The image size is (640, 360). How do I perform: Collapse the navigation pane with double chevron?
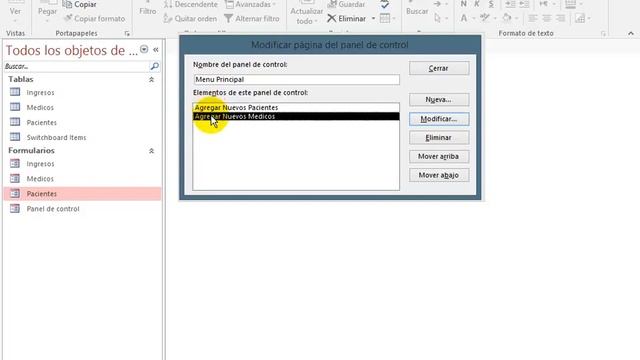[156, 49]
